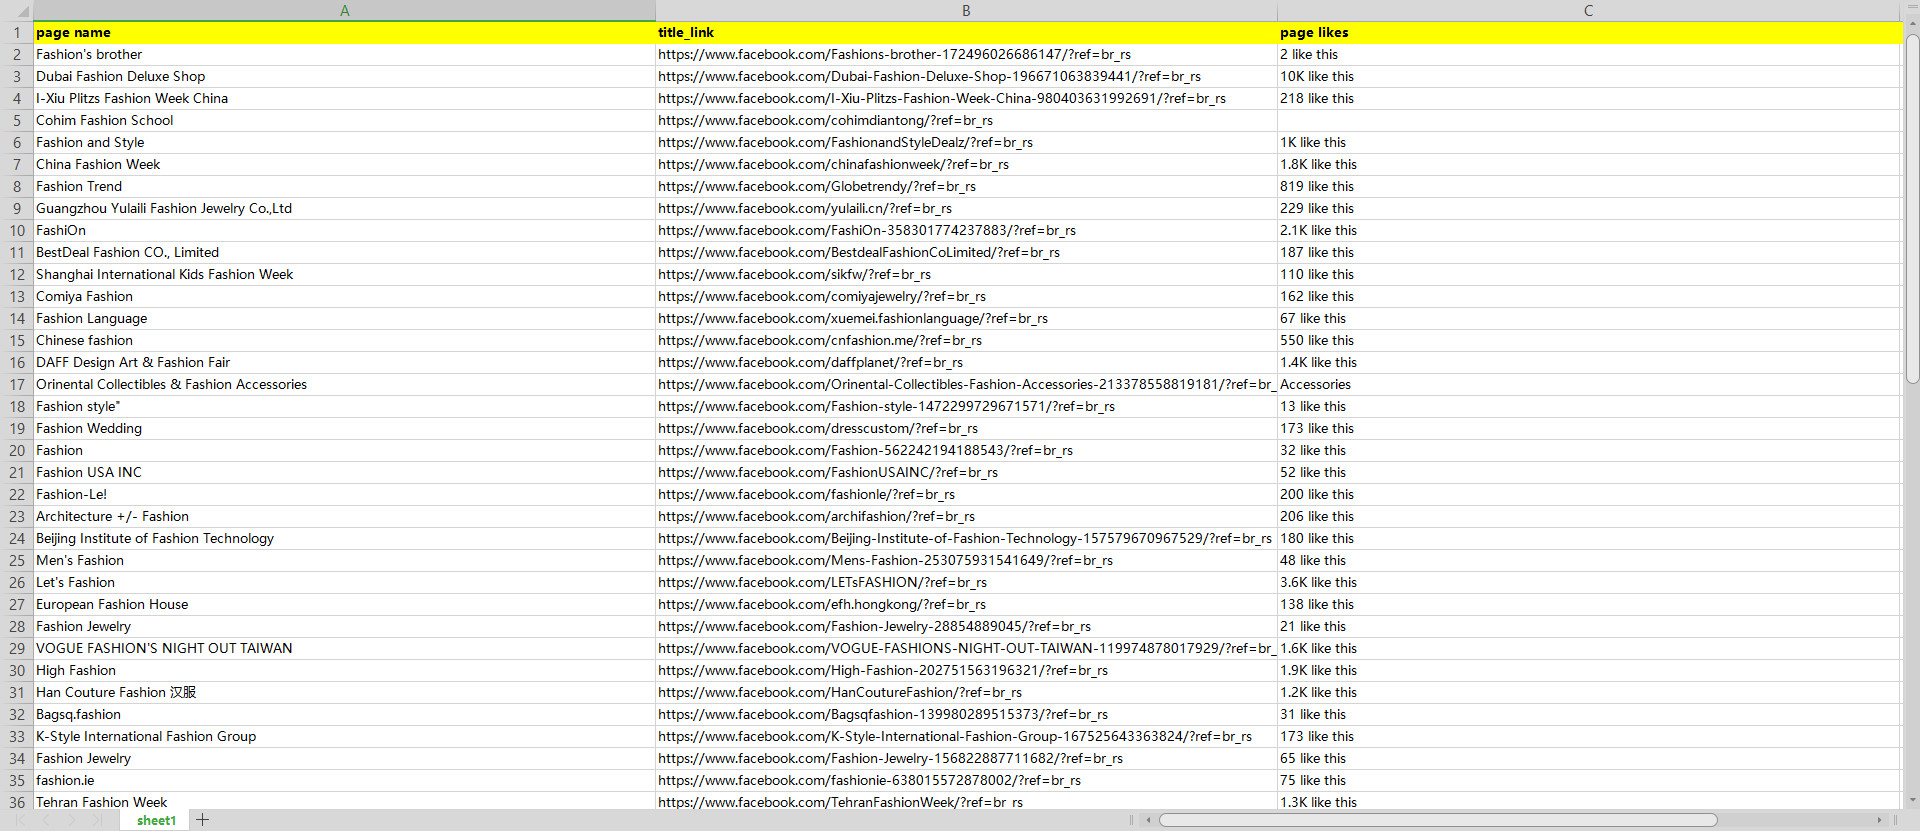Select 'Oriental Collectibles & Fashion Accessories' cell
1920x831 pixels.
pos(344,385)
